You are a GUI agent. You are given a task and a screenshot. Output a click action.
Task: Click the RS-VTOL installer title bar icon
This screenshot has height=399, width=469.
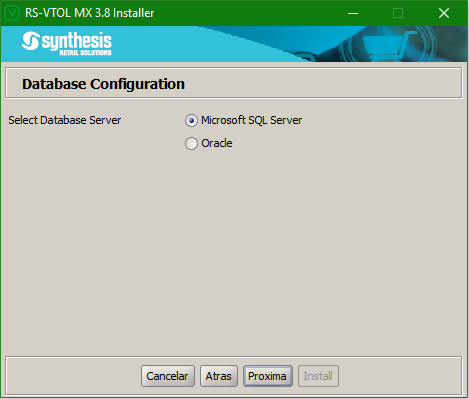[12, 13]
